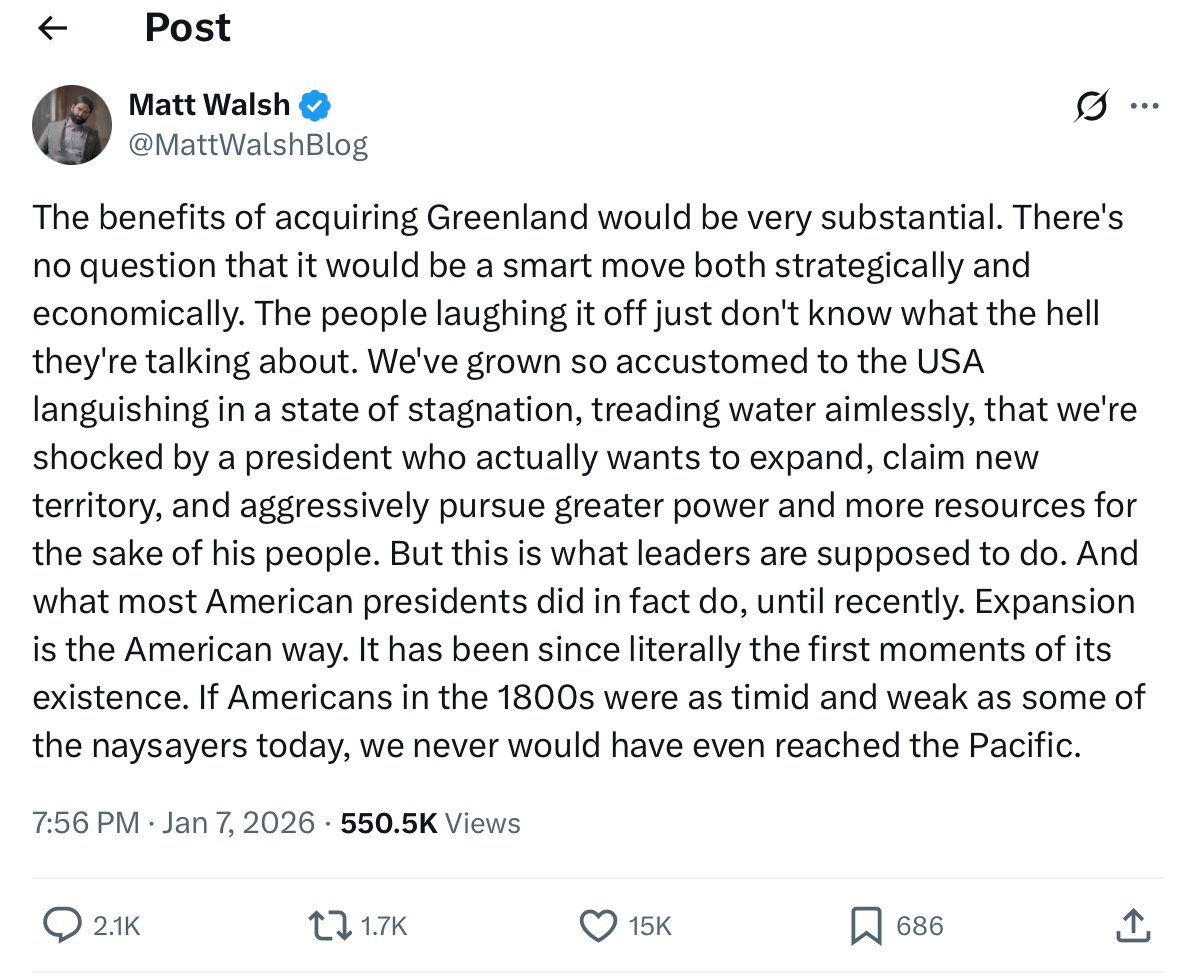Click the 15K likes count
The image size is (1194, 976).
[x=650, y=927]
